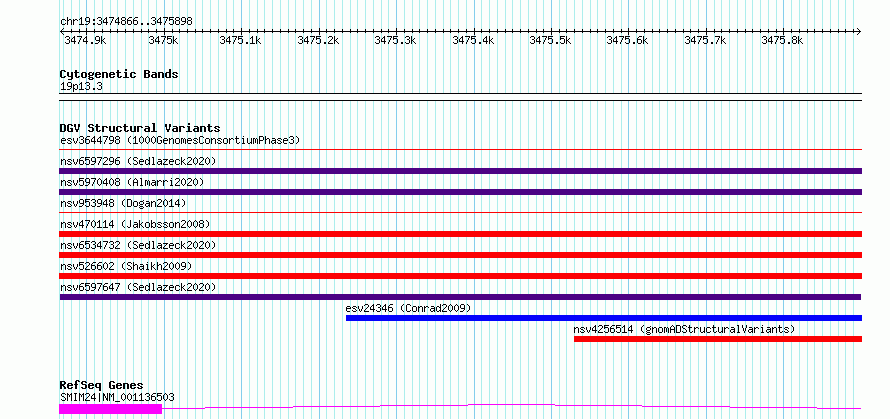Click the 3475k ruler tick label

click(163, 40)
